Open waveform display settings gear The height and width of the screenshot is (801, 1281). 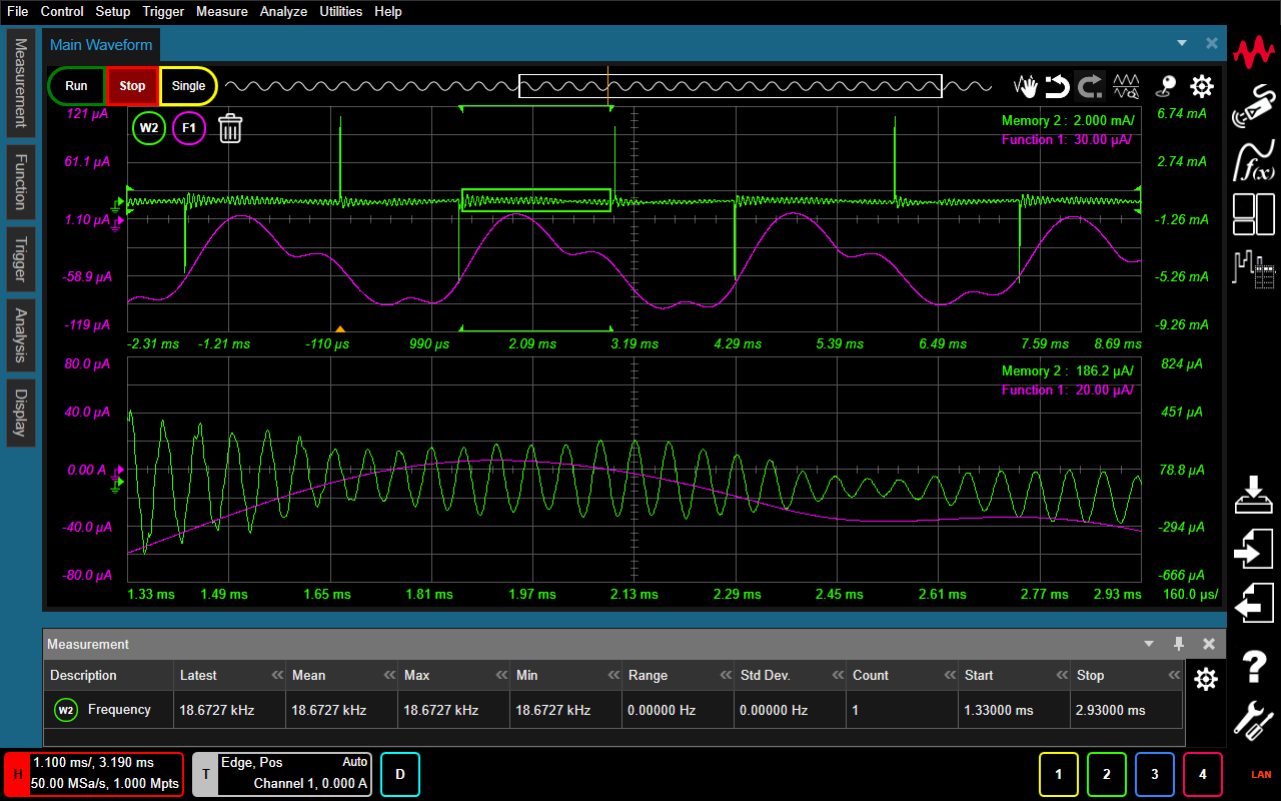1201,86
